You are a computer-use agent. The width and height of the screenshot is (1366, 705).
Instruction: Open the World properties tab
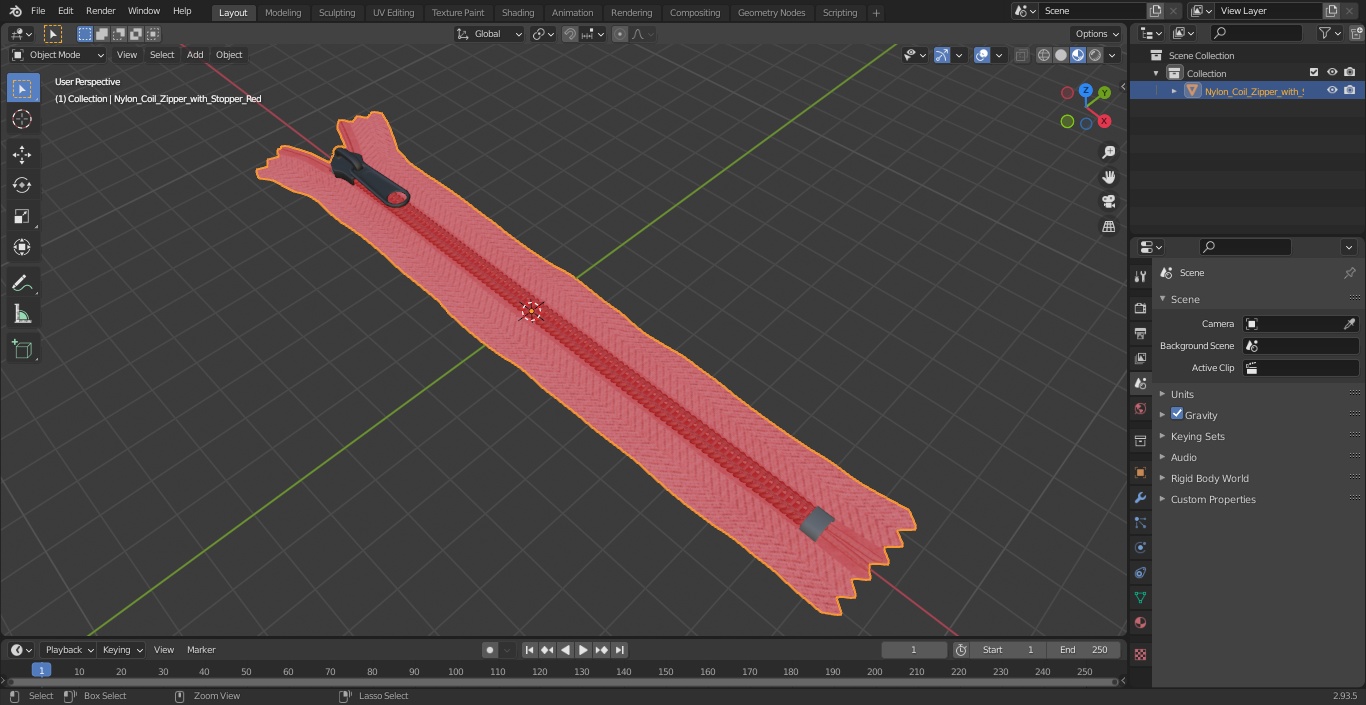pyautogui.click(x=1140, y=408)
